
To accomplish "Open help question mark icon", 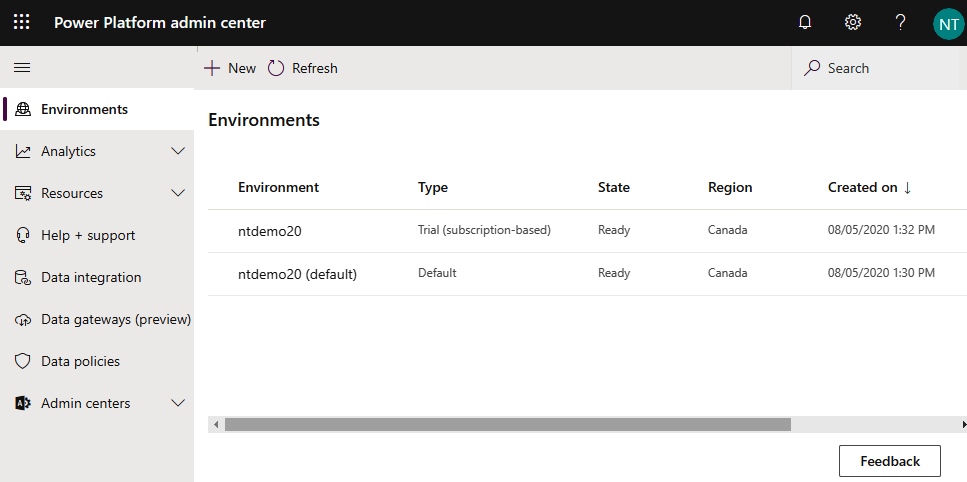I will click(900, 23).
